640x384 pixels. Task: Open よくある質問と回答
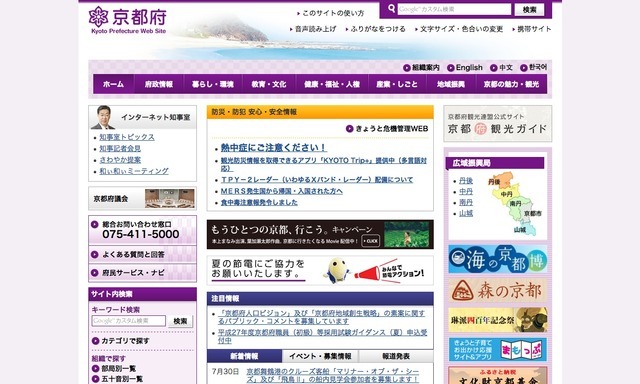pyautogui.click(x=142, y=255)
